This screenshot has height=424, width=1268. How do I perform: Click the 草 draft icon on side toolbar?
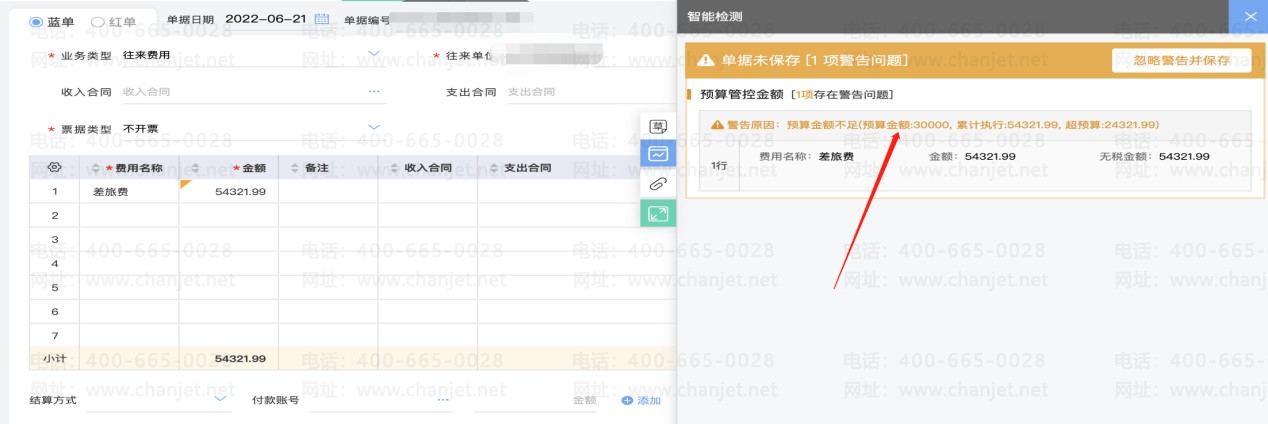[x=658, y=126]
